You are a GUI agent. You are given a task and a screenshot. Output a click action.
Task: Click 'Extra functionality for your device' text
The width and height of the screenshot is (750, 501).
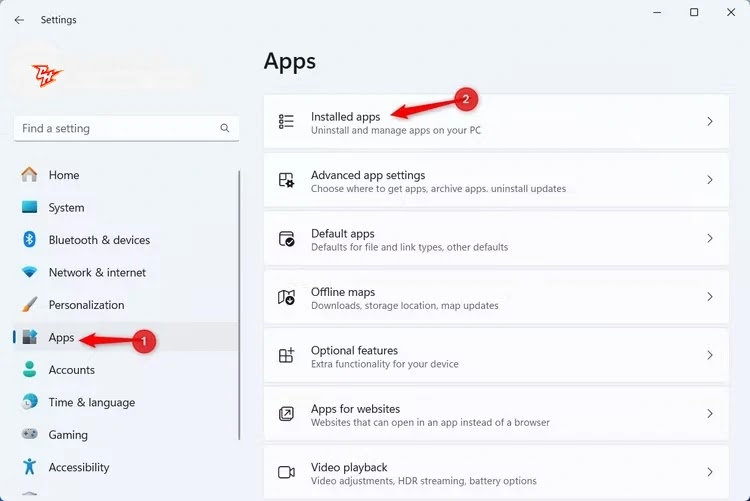(385, 364)
